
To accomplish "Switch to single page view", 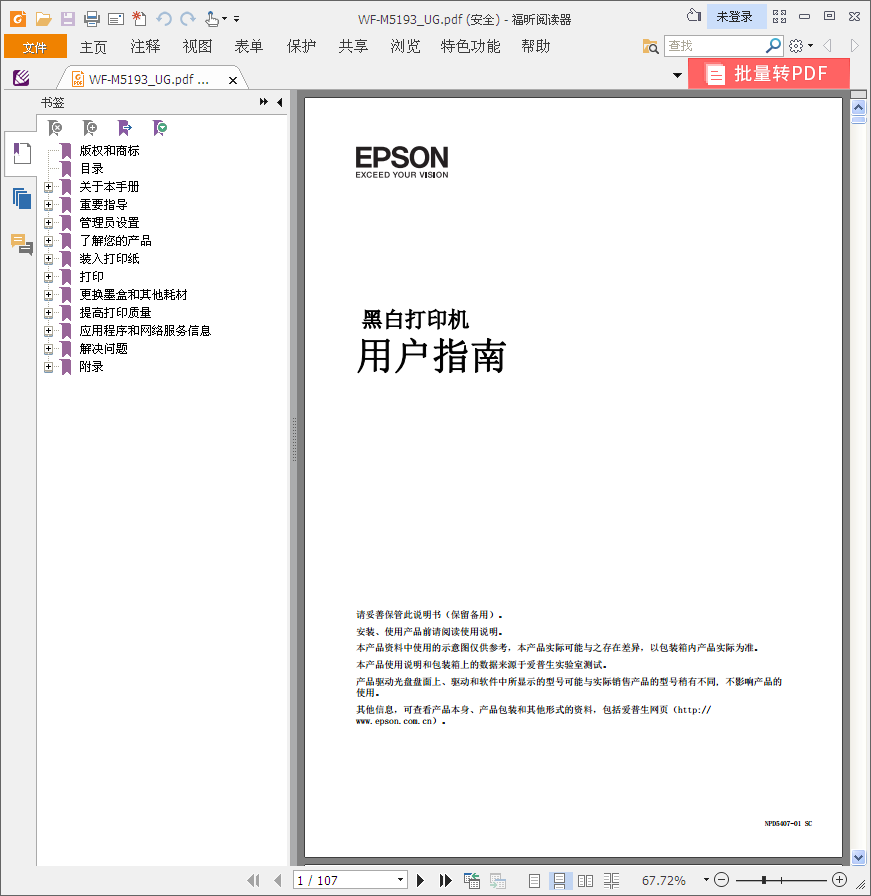I will tap(534, 881).
